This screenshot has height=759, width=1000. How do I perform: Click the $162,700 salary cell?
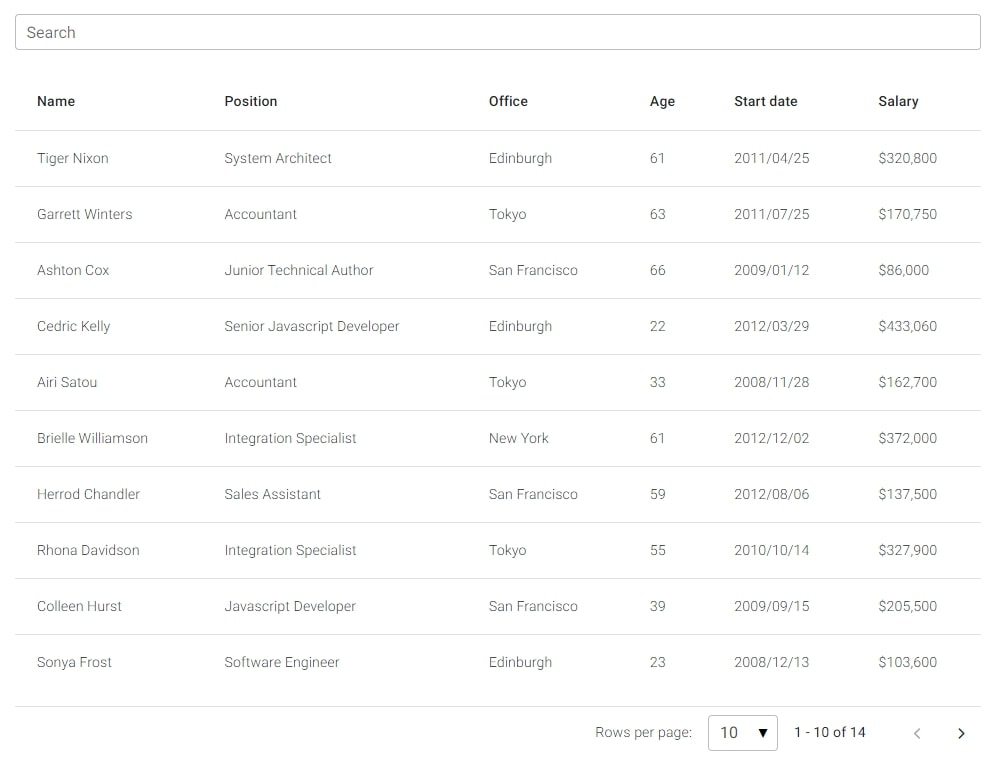[x=908, y=383]
